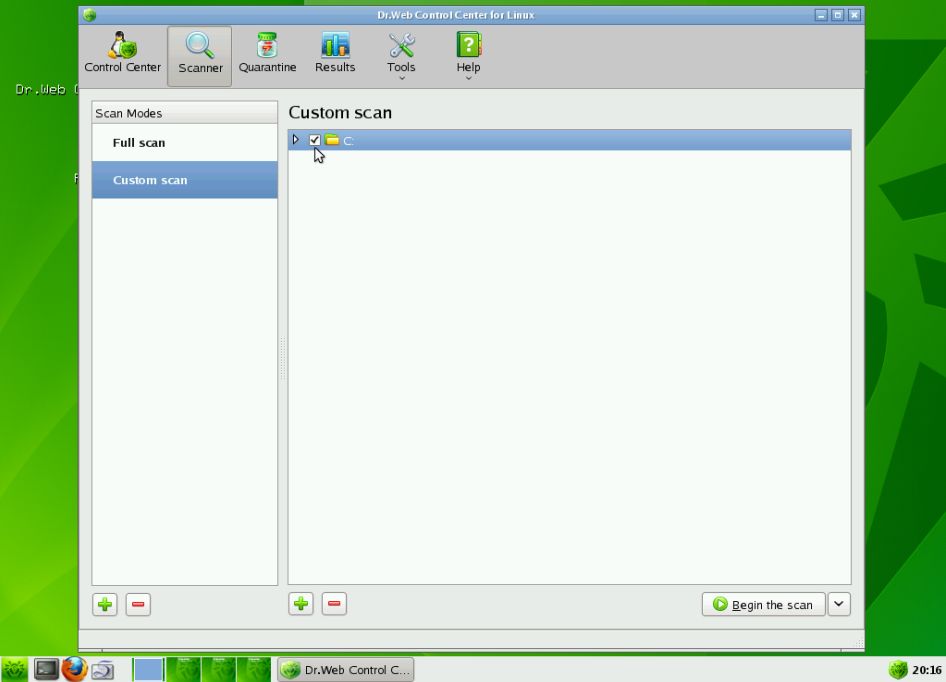Image resolution: width=946 pixels, height=682 pixels.
Task: Click the 20:16 clock in the taskbar
Action: [x=927, y=670]
